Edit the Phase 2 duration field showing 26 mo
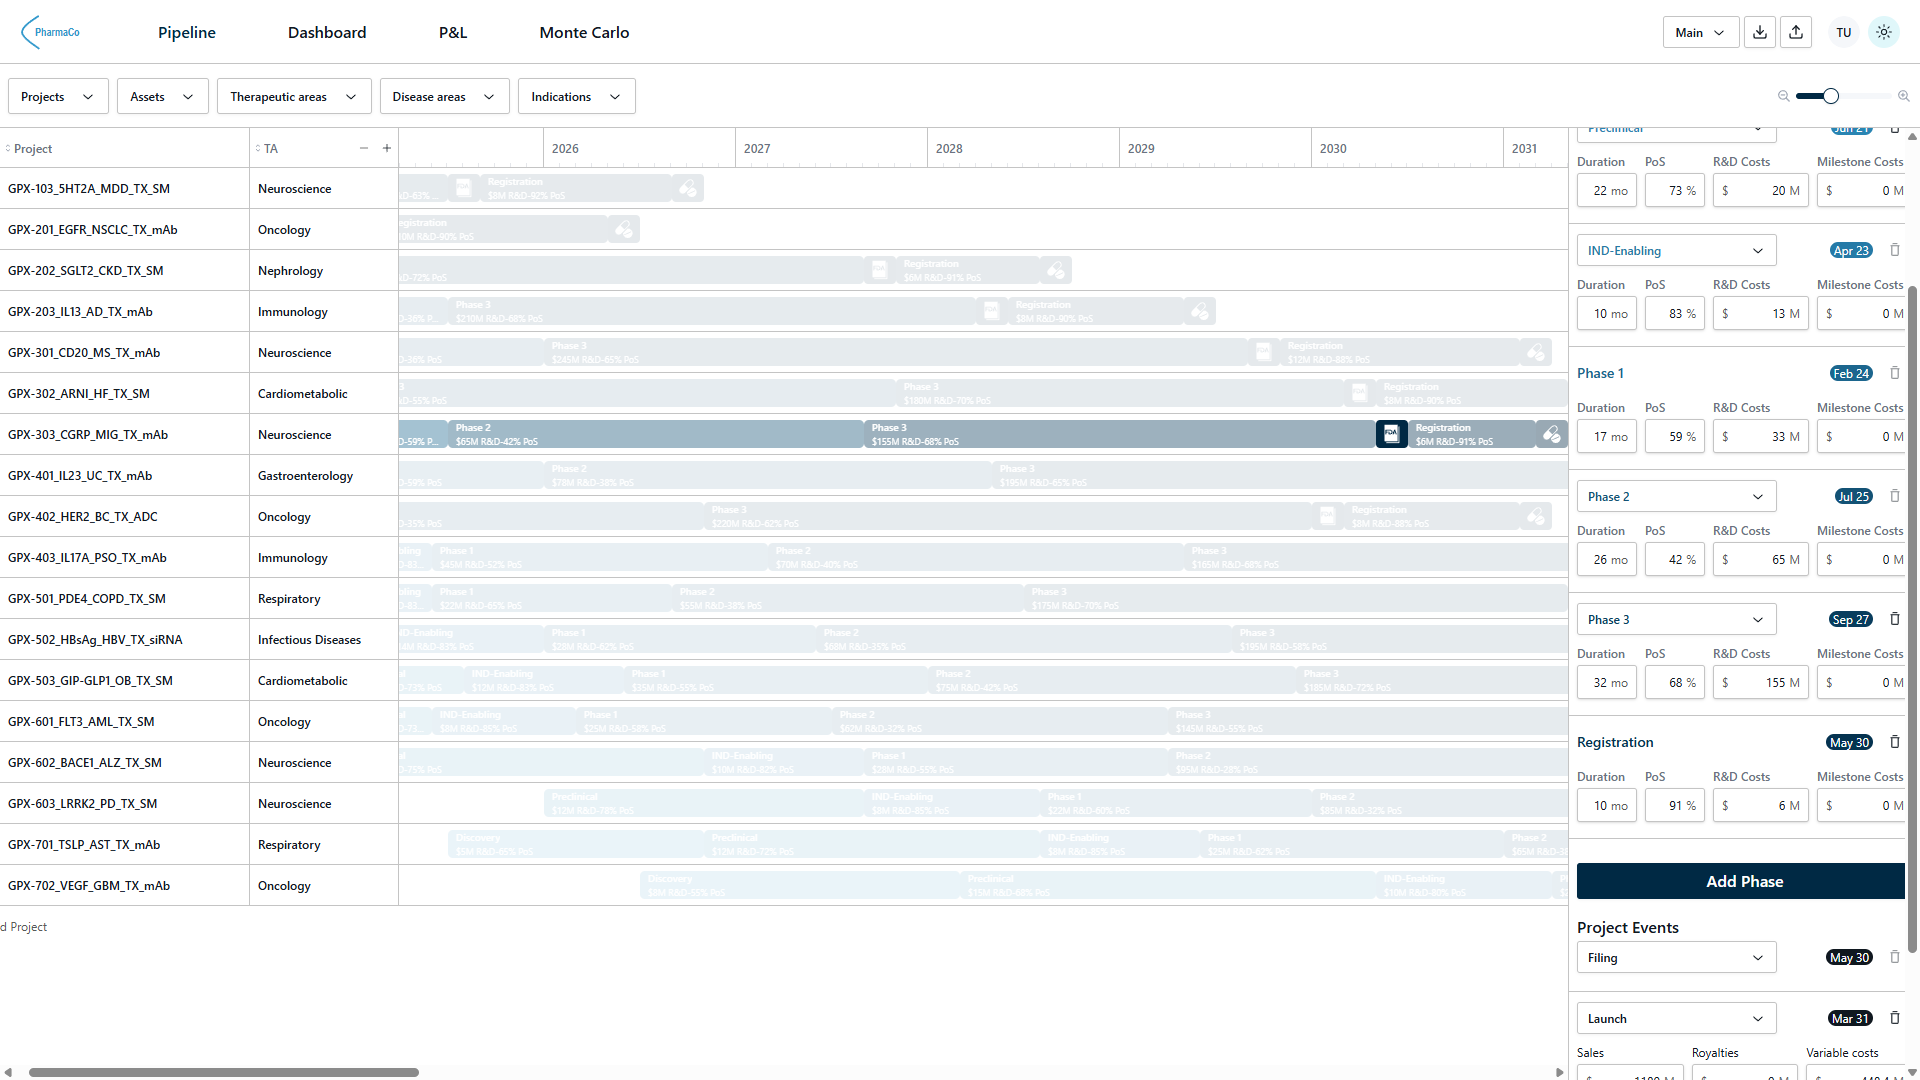The width and height of the screenshot is (1920, 1080). (1606, 559)
